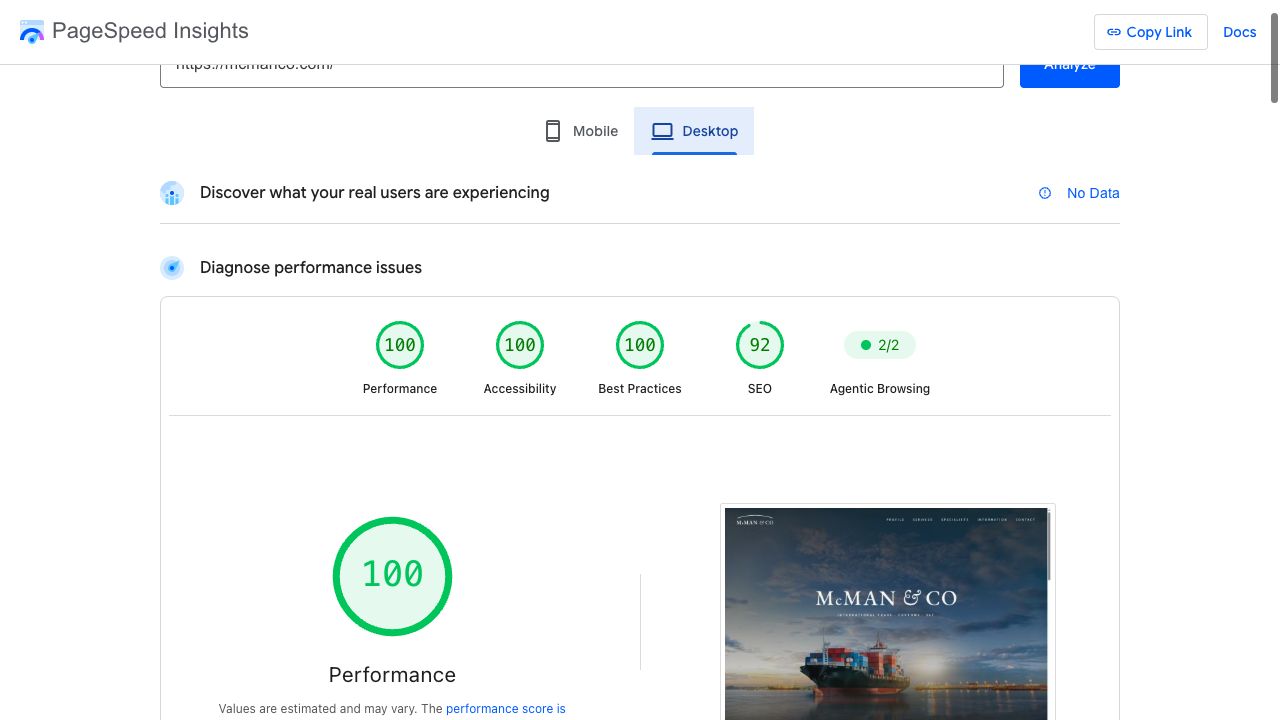The height and width of the screenshot is (720, 1280).
Task: Click the real users experience section icon
Action: (172, 193)
